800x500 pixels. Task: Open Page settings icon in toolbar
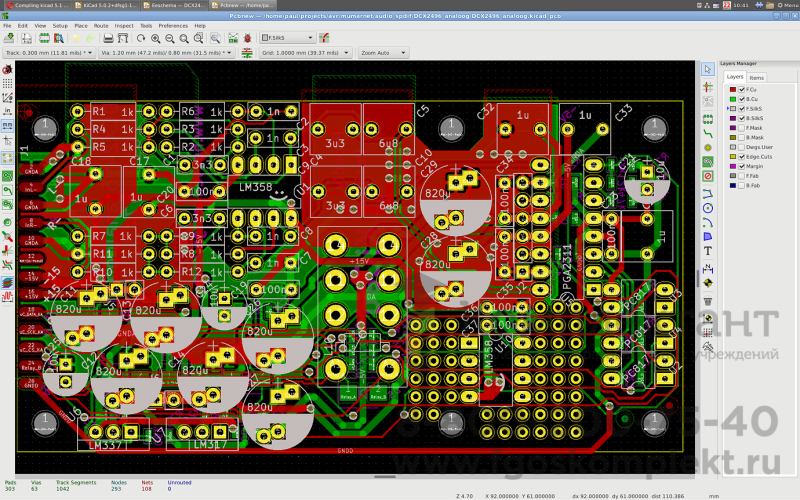coord(27,38)
